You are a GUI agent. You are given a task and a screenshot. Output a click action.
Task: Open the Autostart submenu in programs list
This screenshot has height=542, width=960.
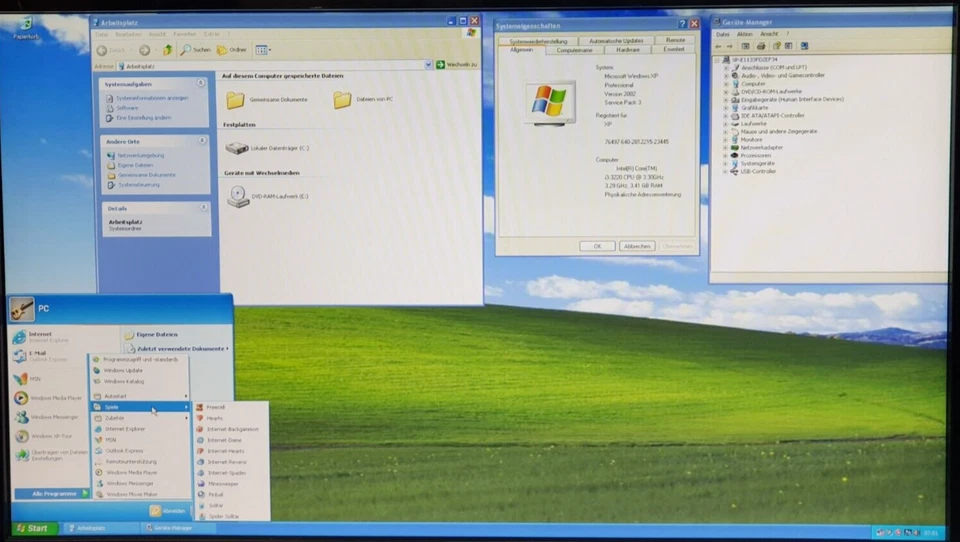click(x=140, y=396)
